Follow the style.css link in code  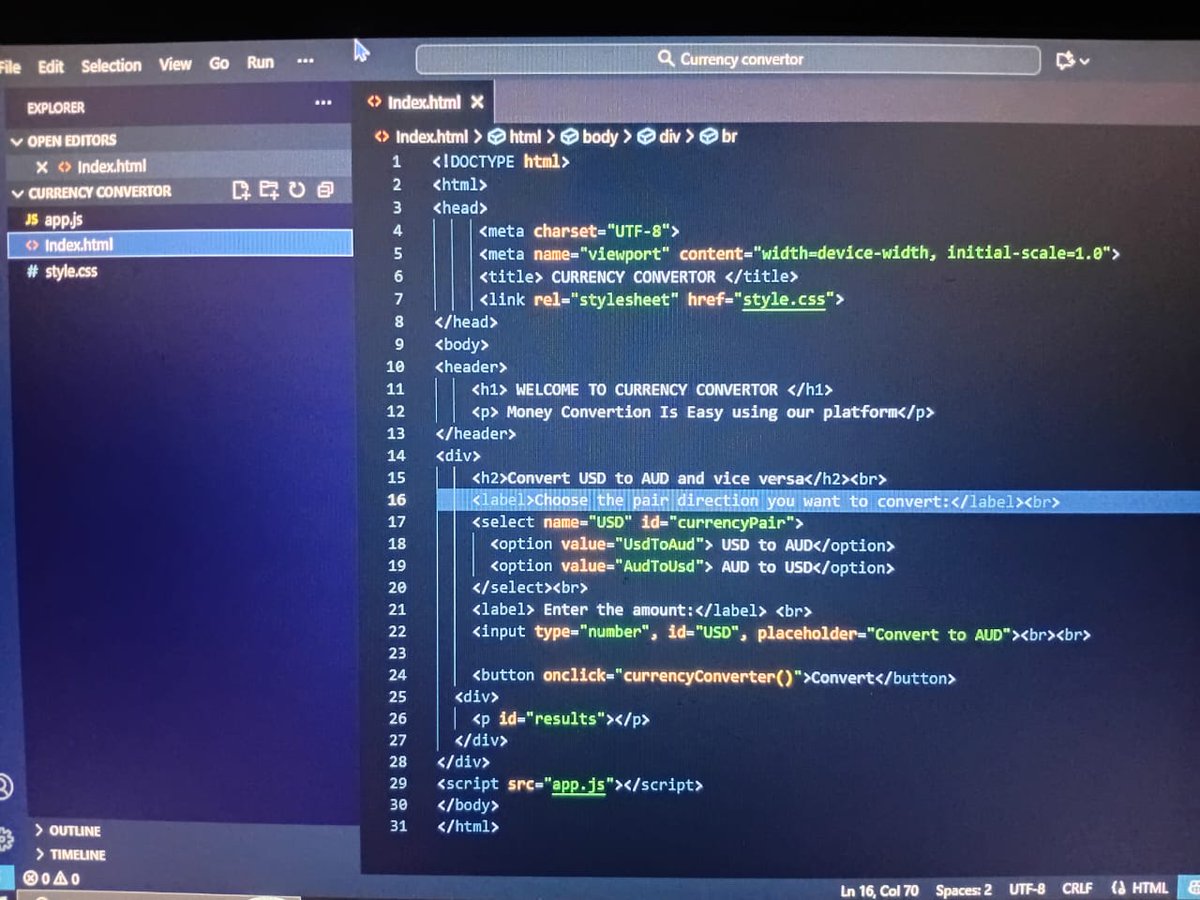point(784,299)
